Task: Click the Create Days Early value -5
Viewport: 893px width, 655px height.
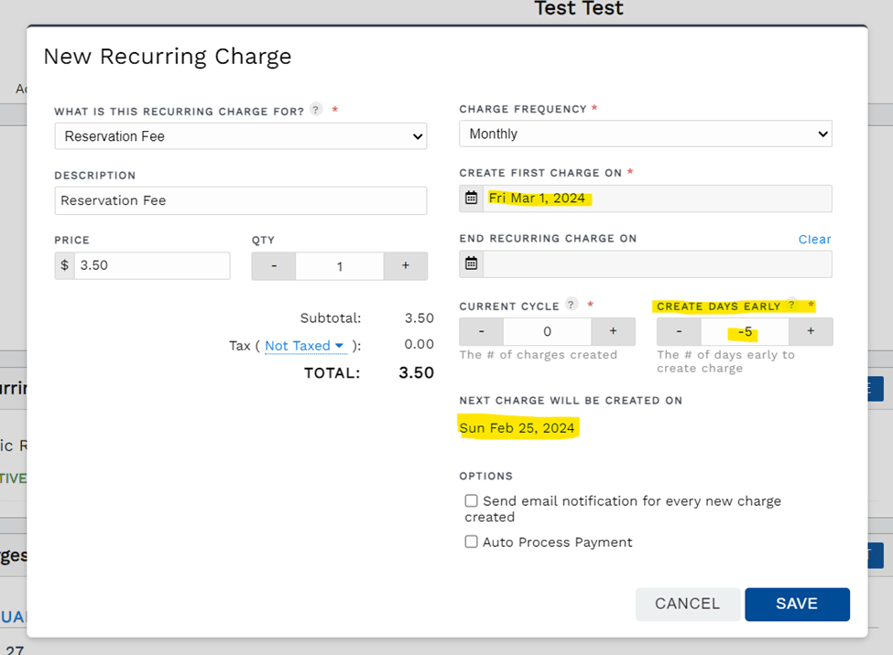Action: (x=745, y=331)
